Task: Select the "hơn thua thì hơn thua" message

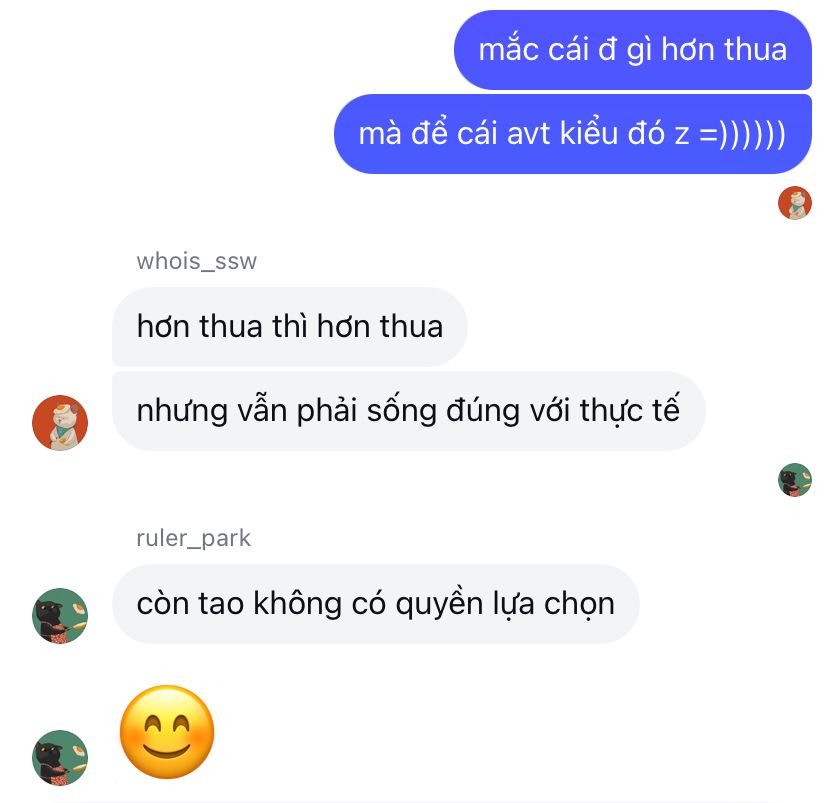Action: pos(289,327)
